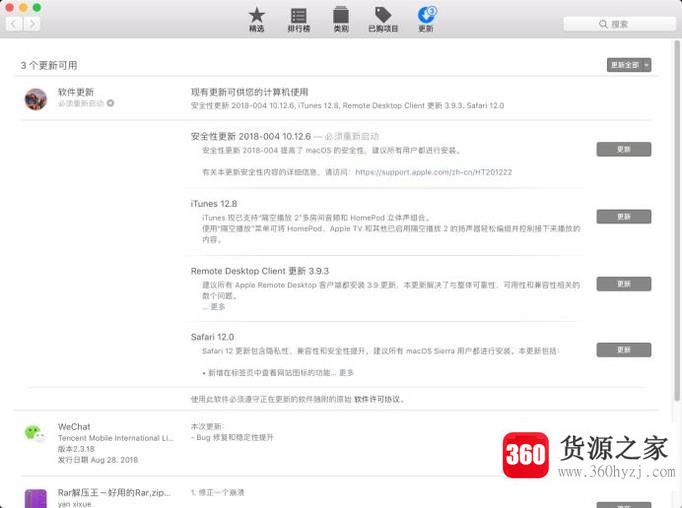Open the 类别 (Categories) tab
The width and height of the screenshot is (682, 508).
tap(341, 20)
